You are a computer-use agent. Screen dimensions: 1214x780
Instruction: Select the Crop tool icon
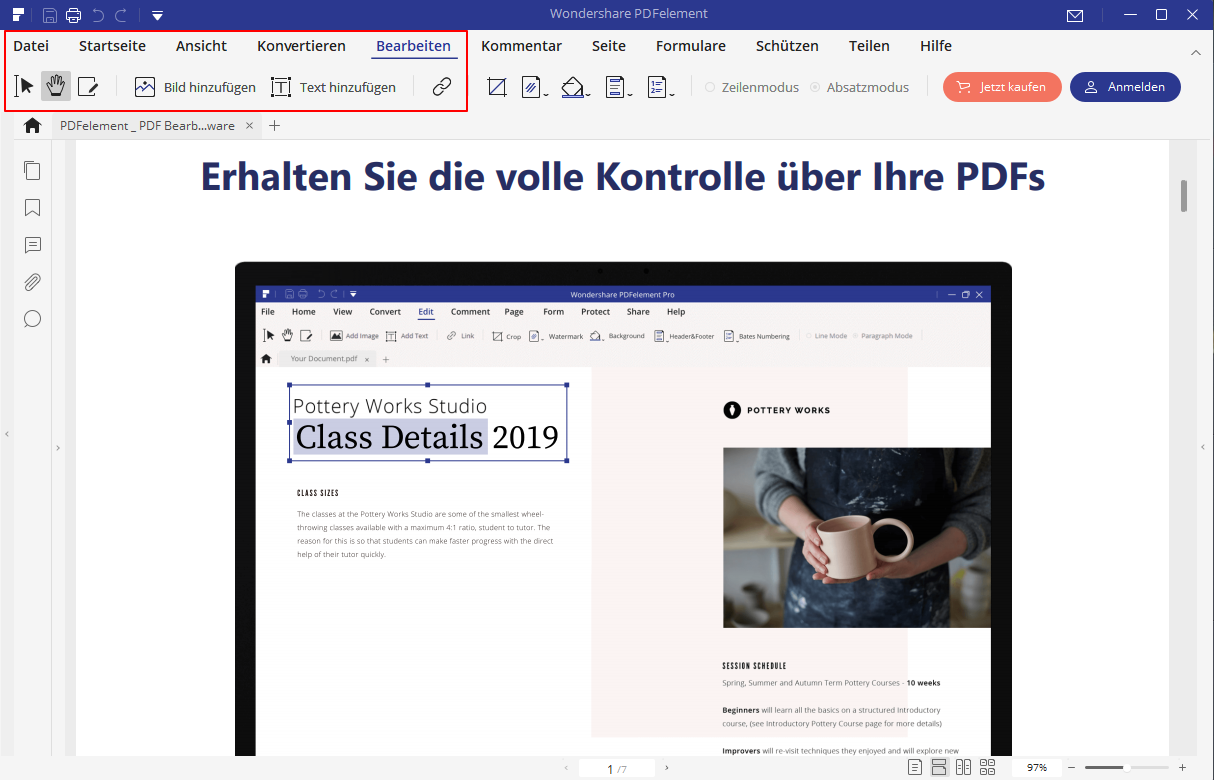(x=497, y=87)
